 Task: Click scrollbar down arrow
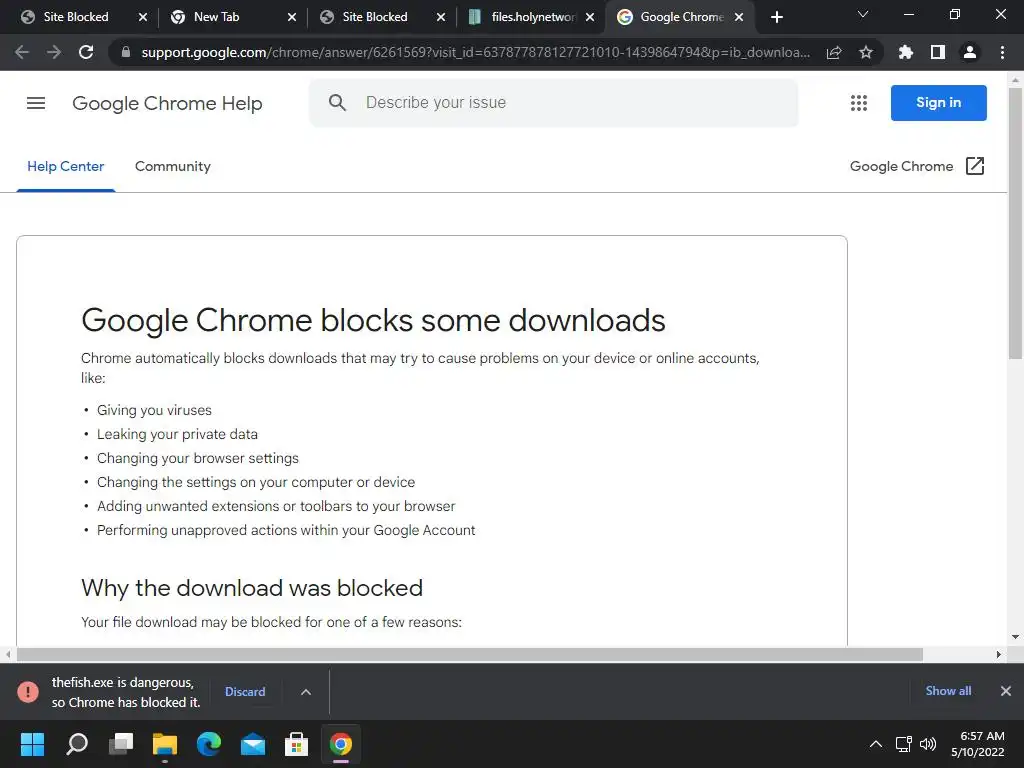coord(1015,637)
